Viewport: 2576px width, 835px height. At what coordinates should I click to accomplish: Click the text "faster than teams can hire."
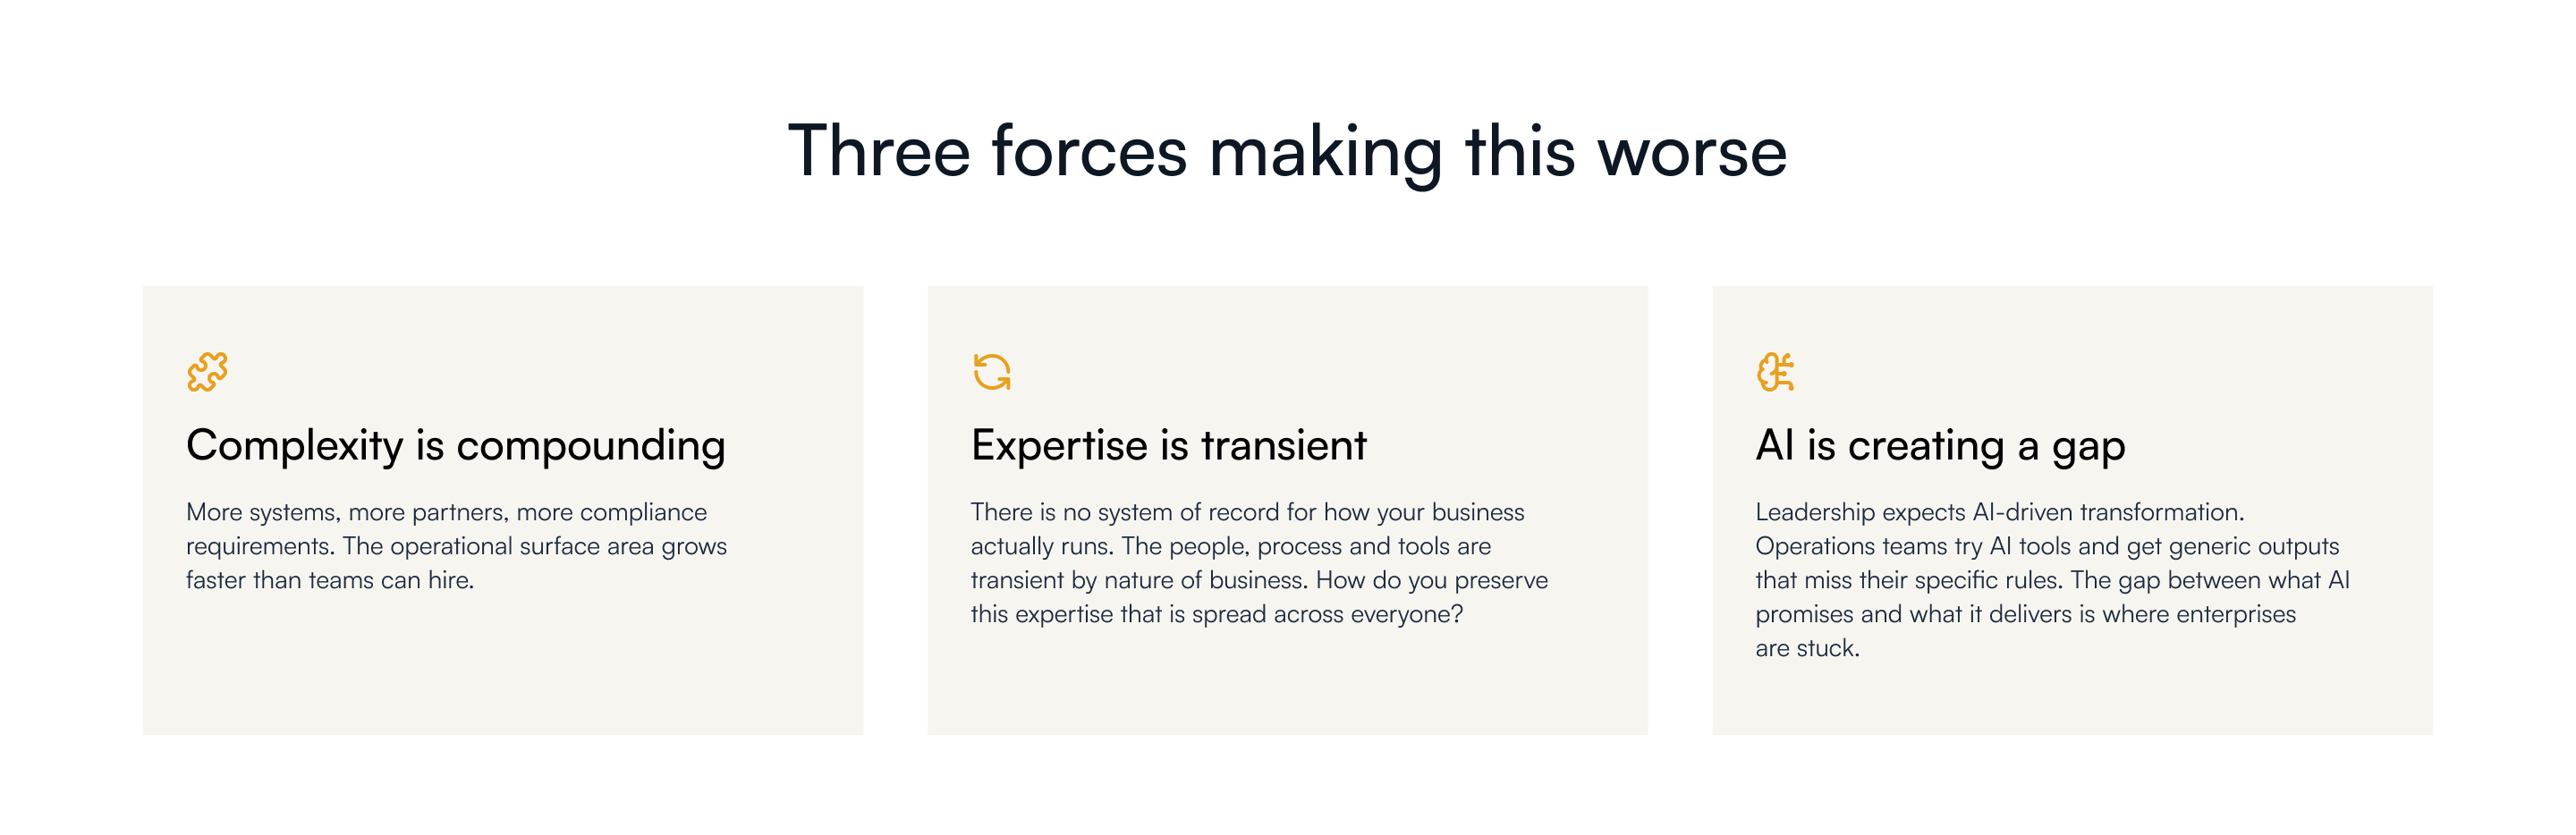(330, 580)
